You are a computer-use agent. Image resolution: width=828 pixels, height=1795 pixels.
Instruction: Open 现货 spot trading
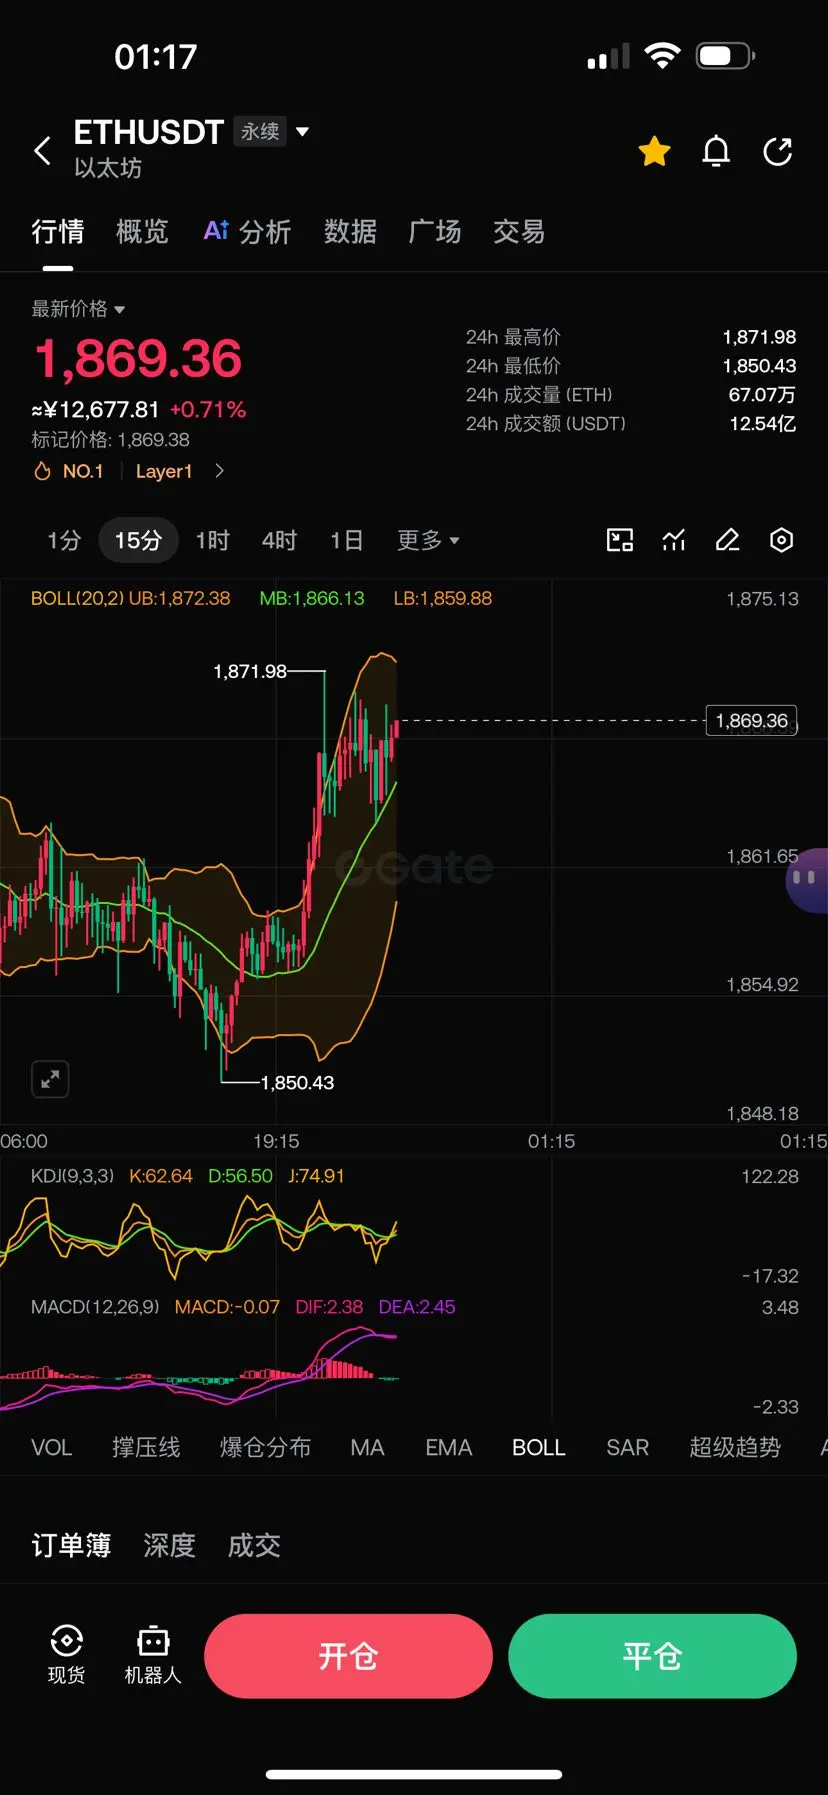tap(66, 1654)
